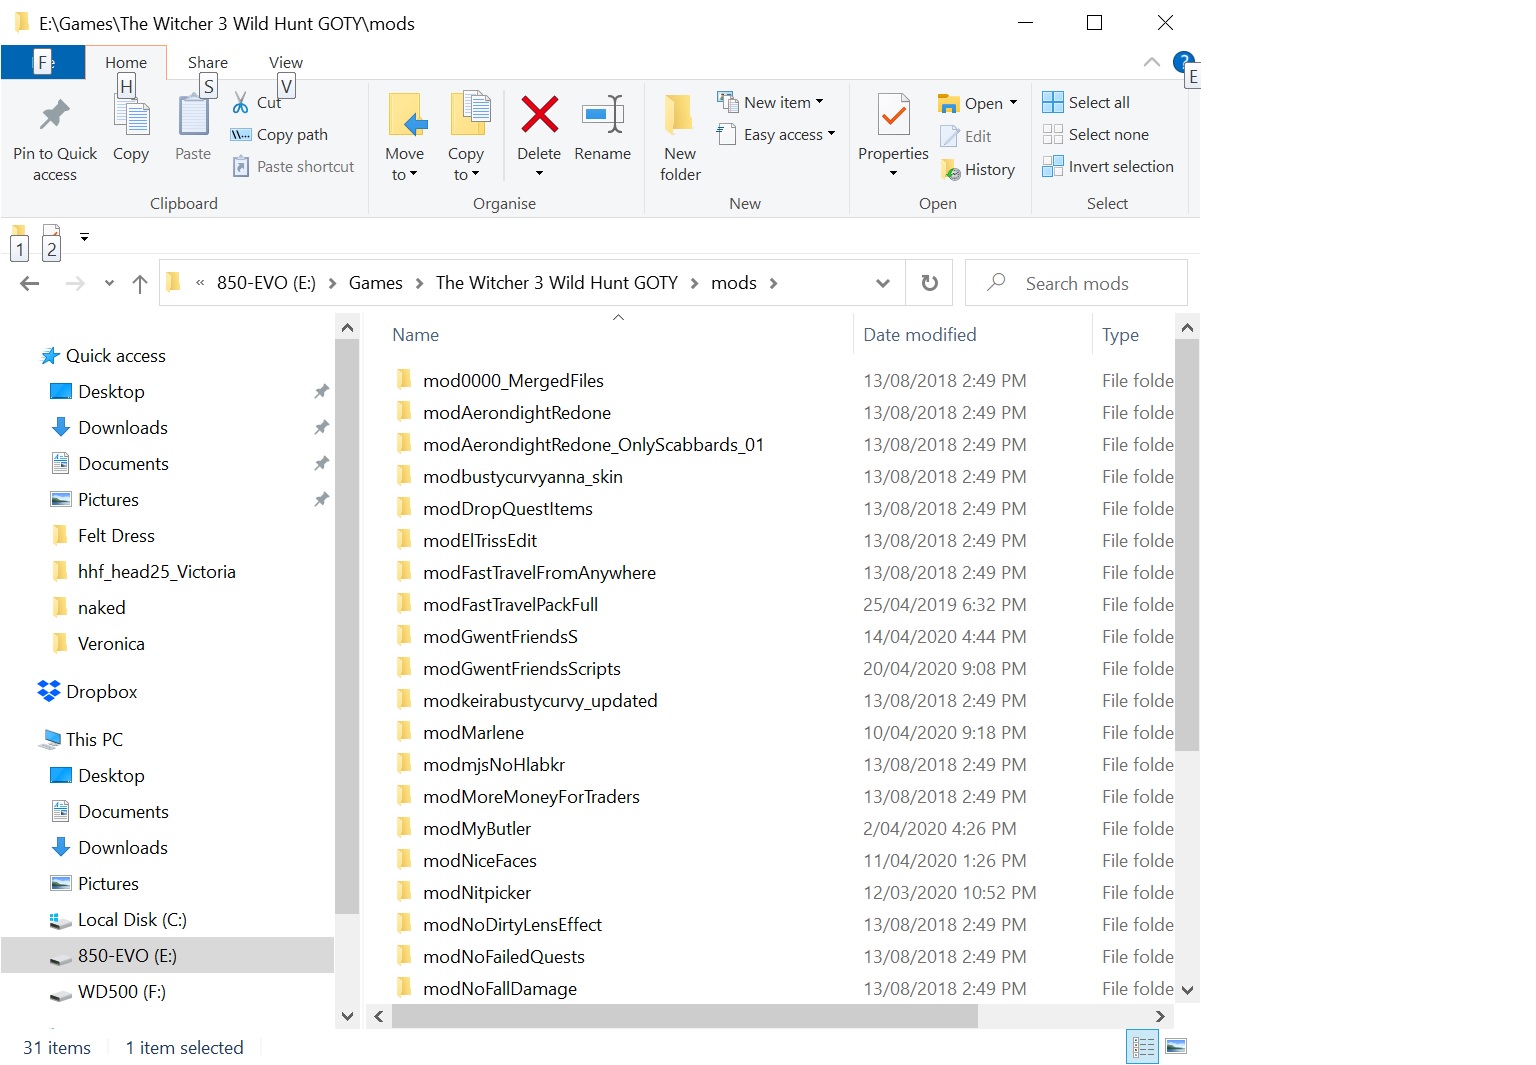Refresh the mods folder view

929,283
